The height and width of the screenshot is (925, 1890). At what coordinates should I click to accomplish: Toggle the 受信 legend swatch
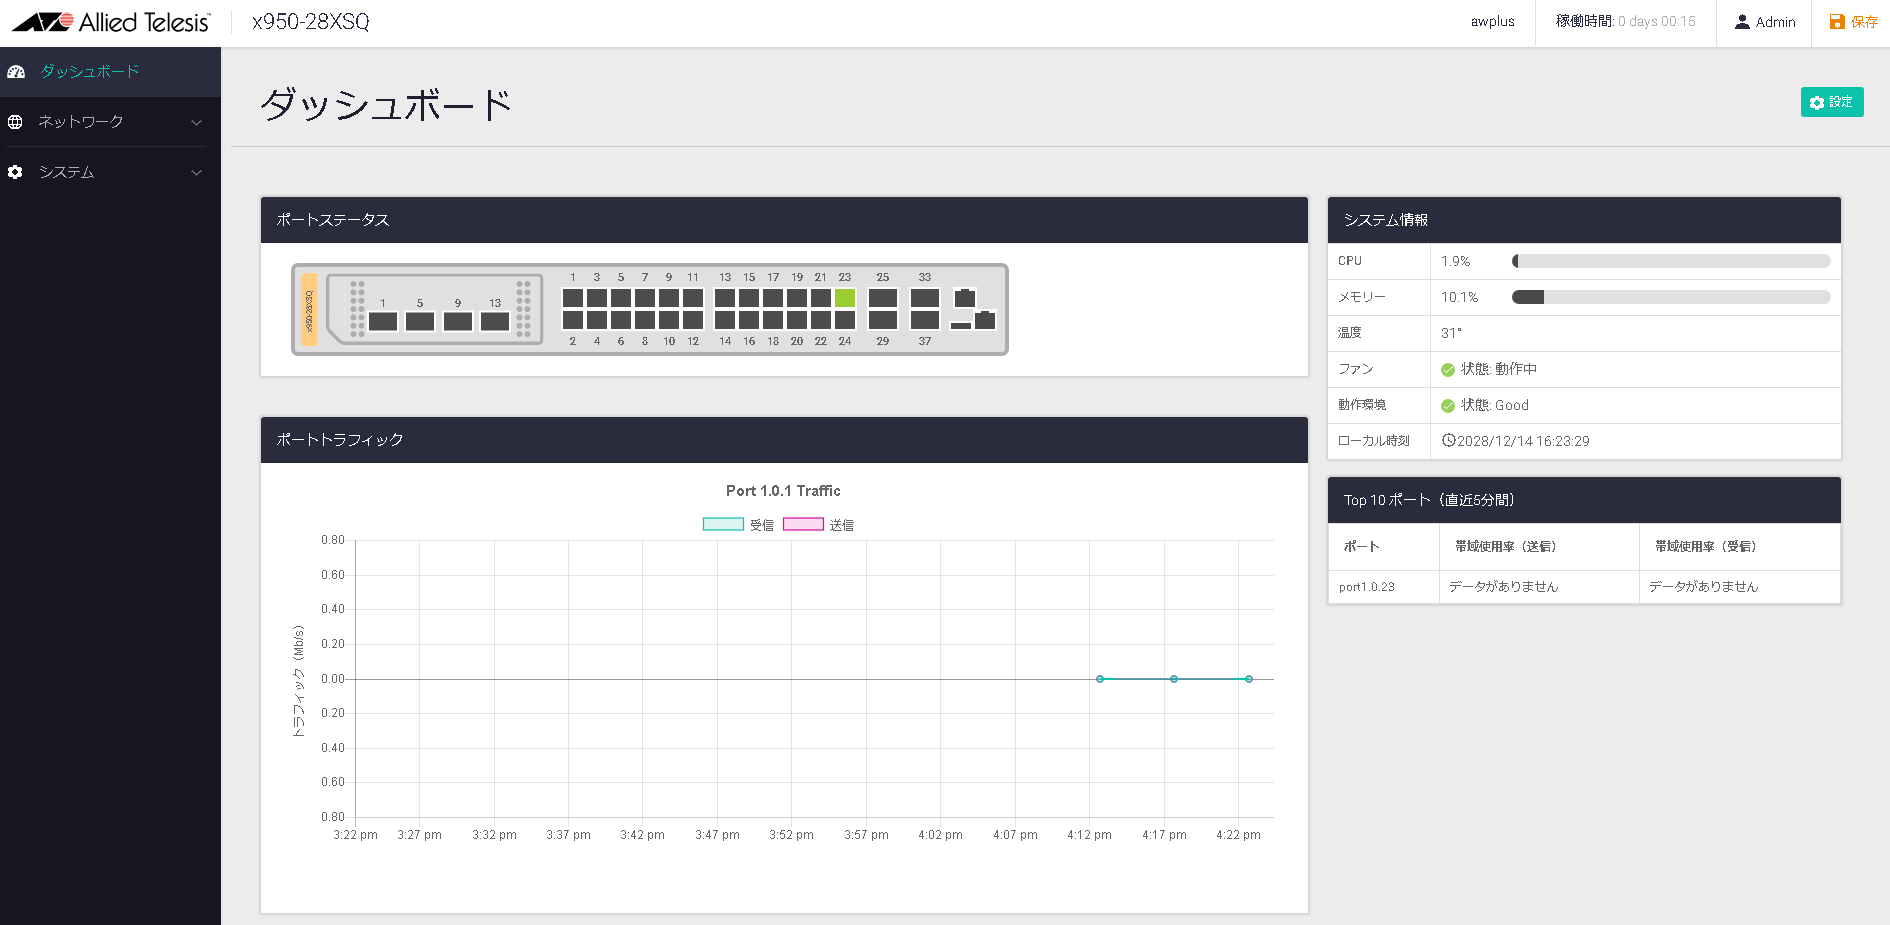723,524
